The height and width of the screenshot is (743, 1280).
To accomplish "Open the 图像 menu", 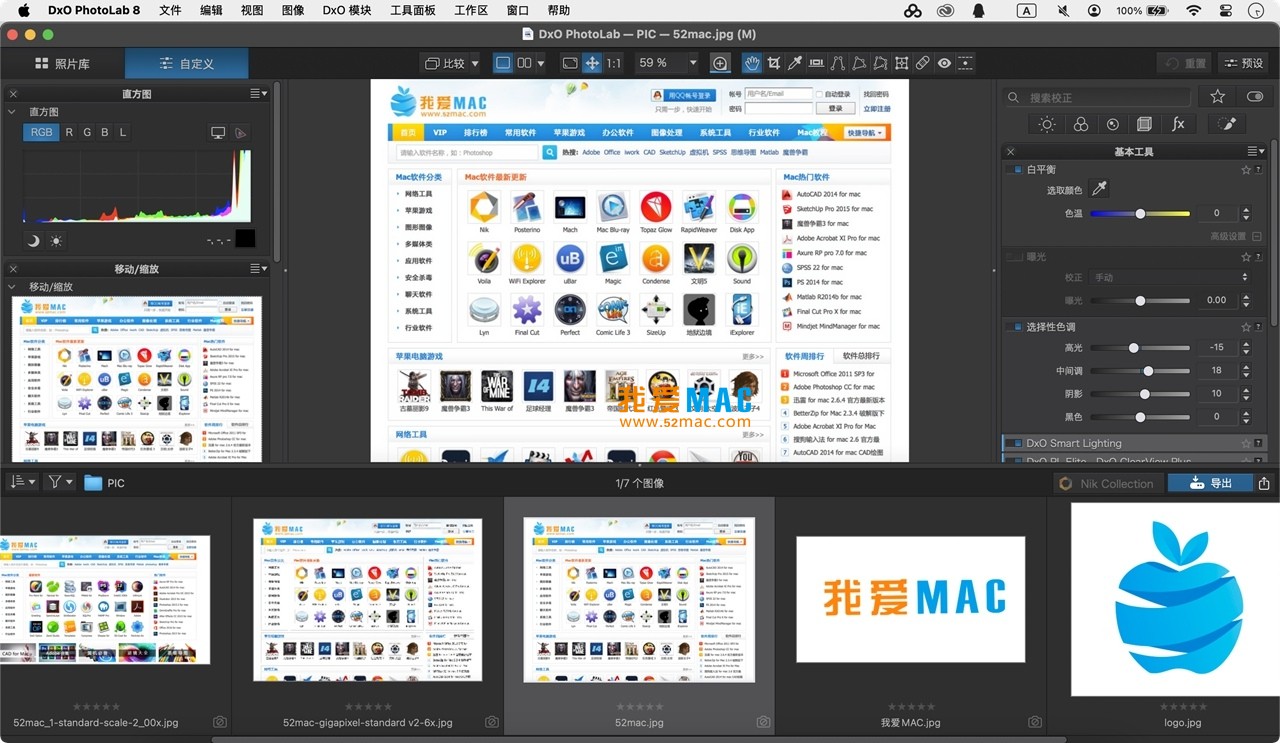I will point(293,11).
